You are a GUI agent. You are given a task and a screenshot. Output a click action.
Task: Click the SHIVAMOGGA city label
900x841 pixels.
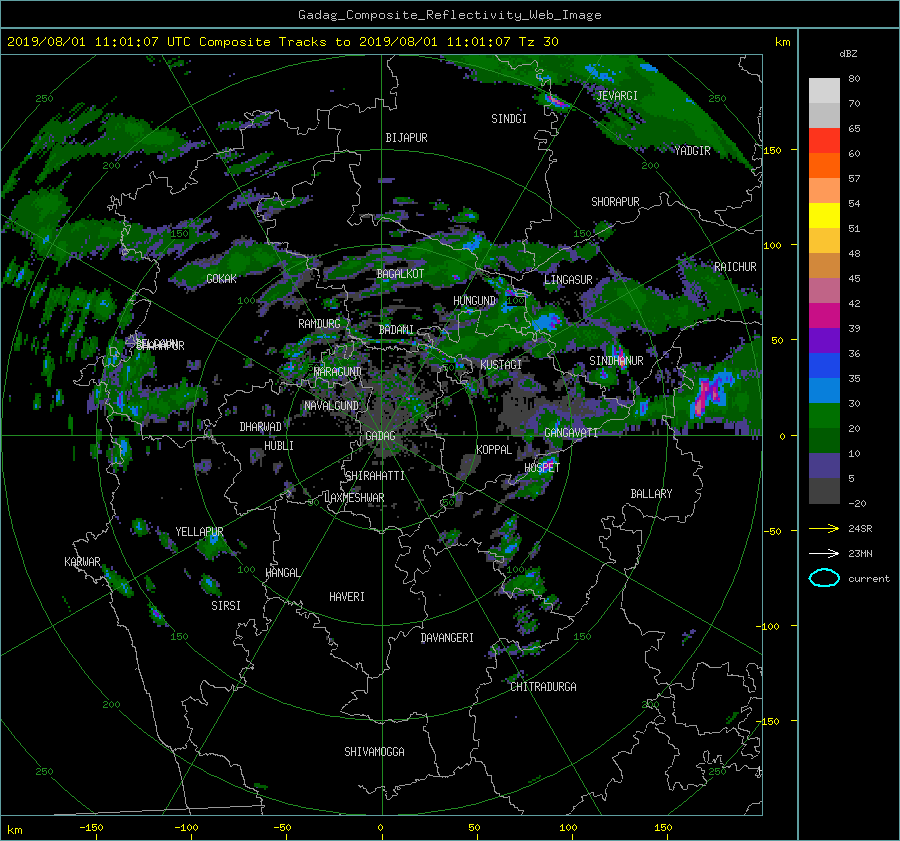pos(374,751)
